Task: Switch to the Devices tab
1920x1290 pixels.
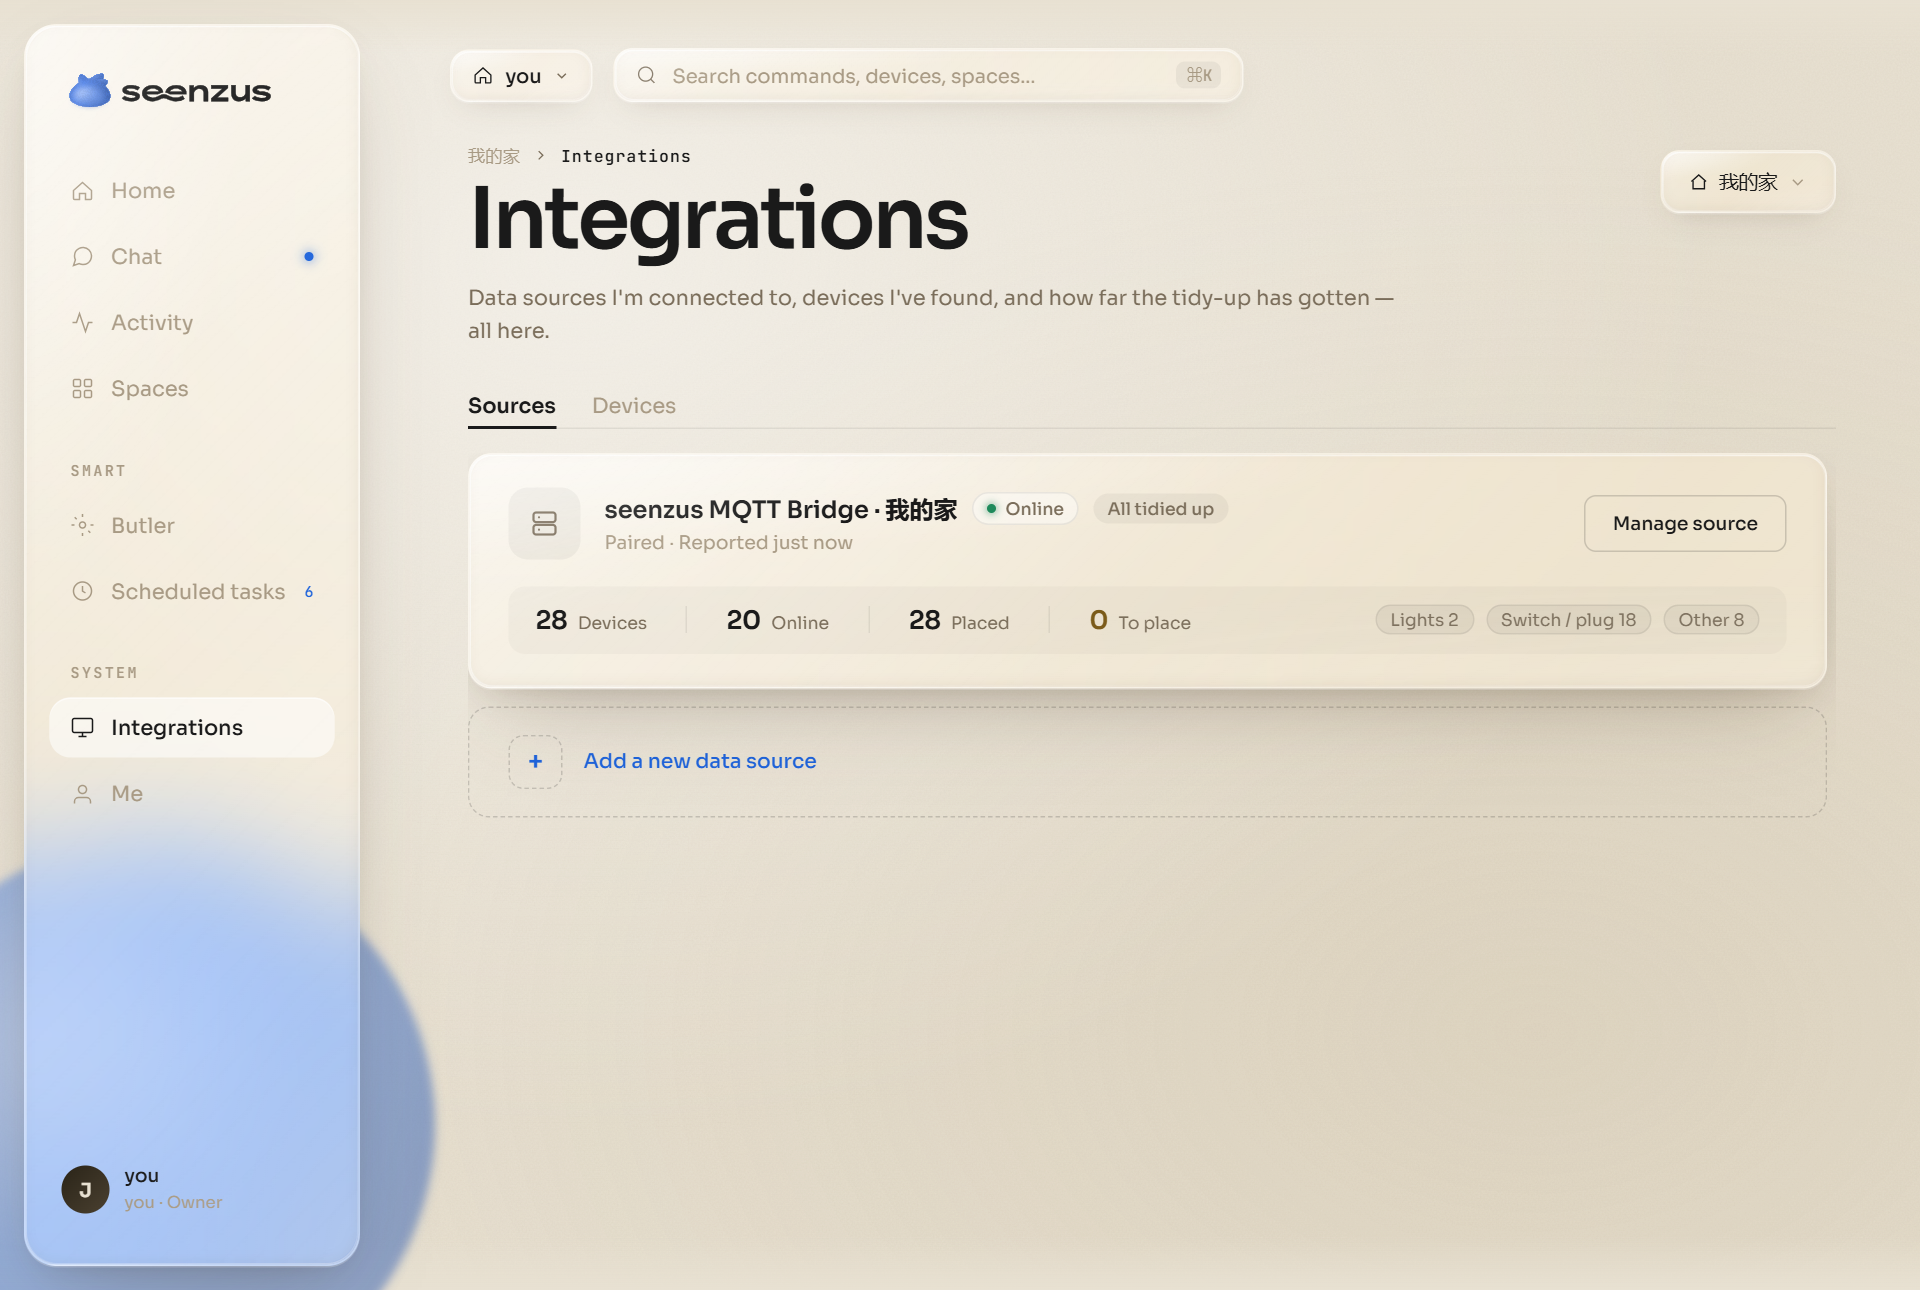Action: click(634, 406)
